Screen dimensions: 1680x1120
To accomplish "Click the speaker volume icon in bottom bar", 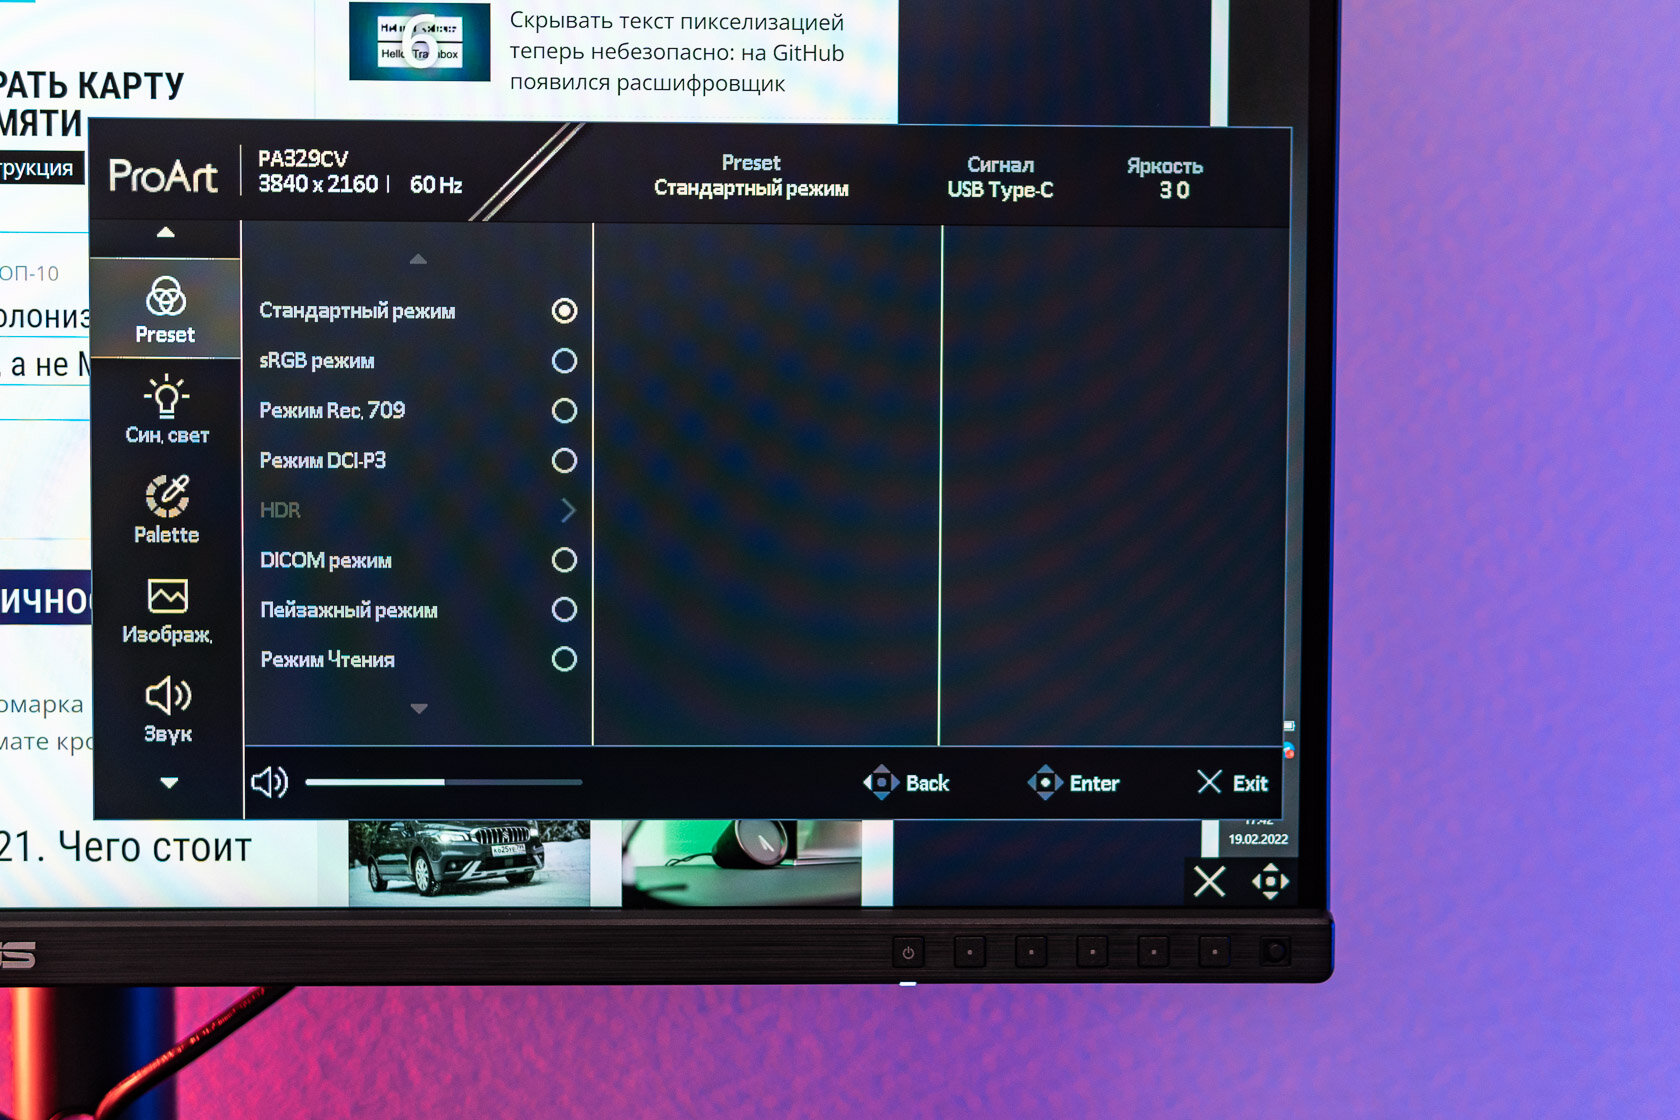I will pos(269,782).
